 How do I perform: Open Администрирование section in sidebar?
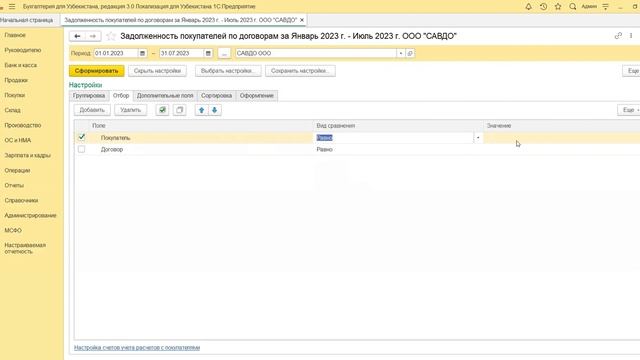31,216
